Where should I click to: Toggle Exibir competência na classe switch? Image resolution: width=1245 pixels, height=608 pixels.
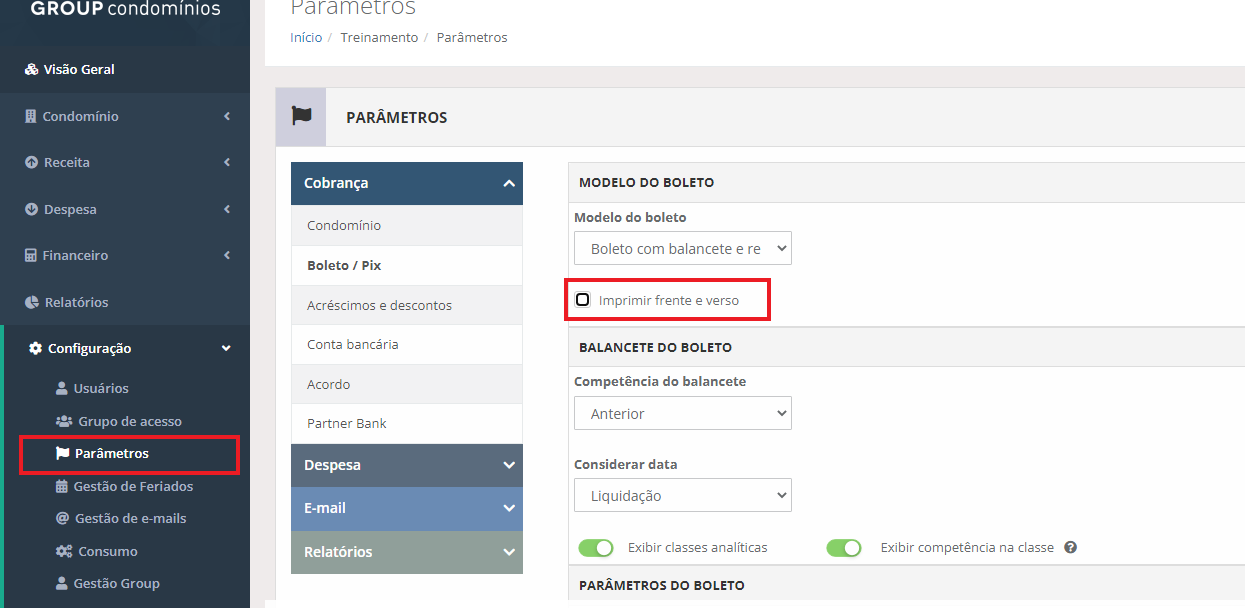point(844,548)
